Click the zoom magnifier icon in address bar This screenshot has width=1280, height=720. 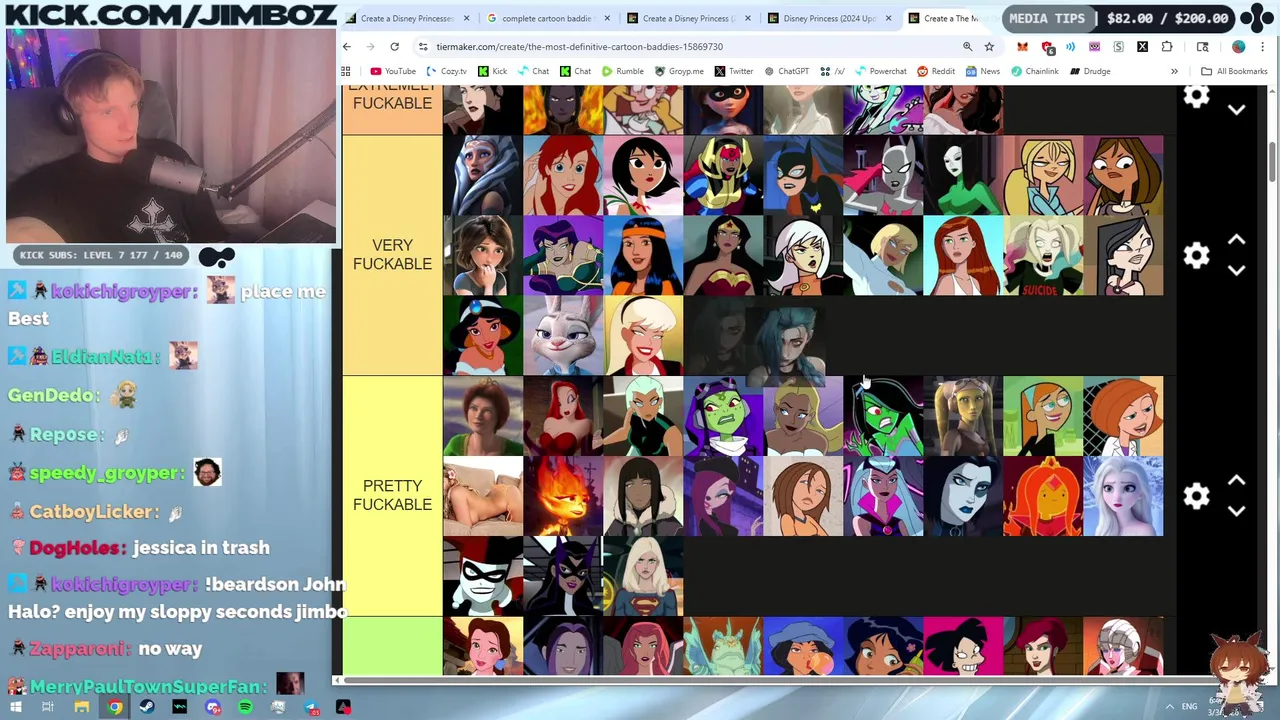coord(967,47)
